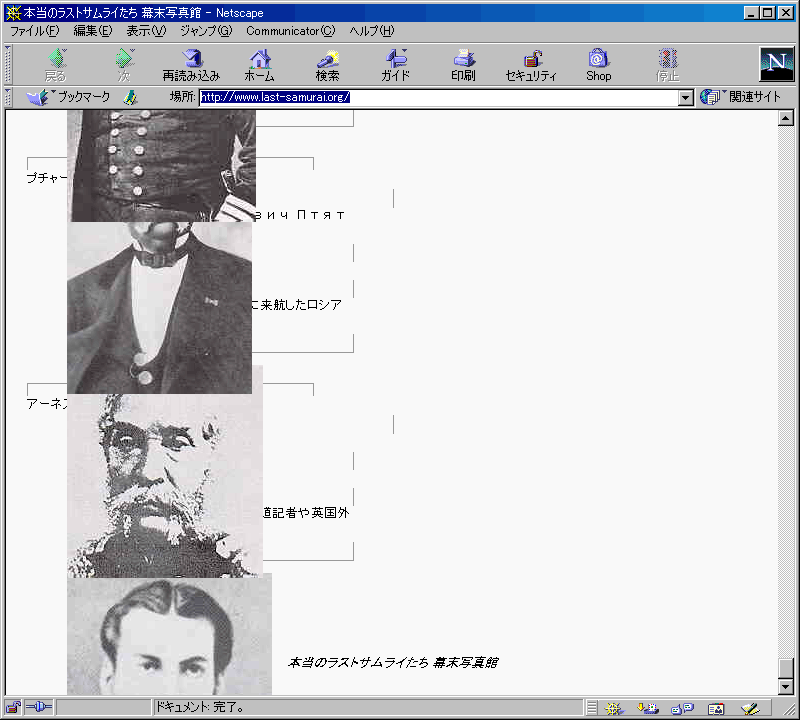Collapse the location toolbar grip

pyautogui.click(x=8, y=97)
